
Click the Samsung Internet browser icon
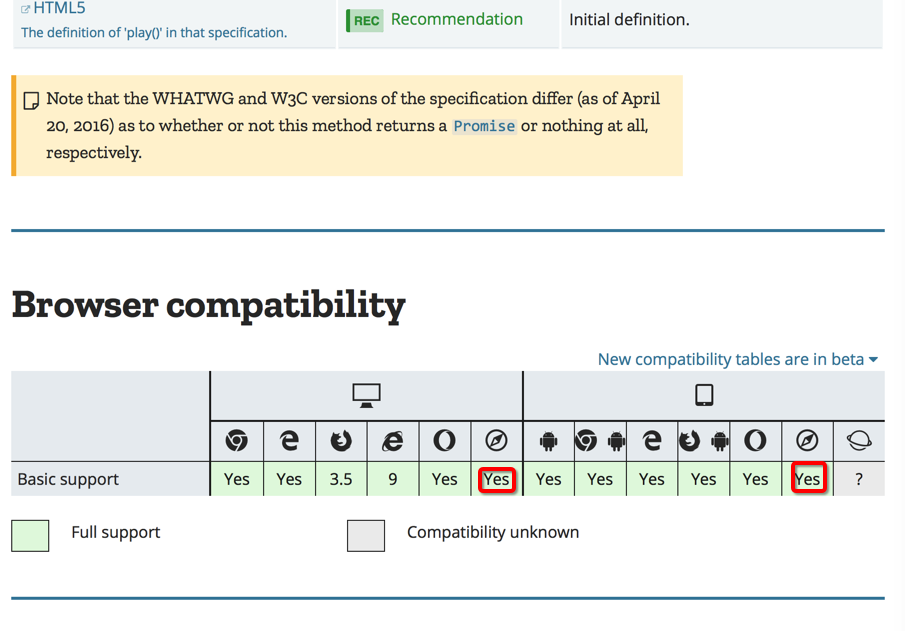click(859, 441)
